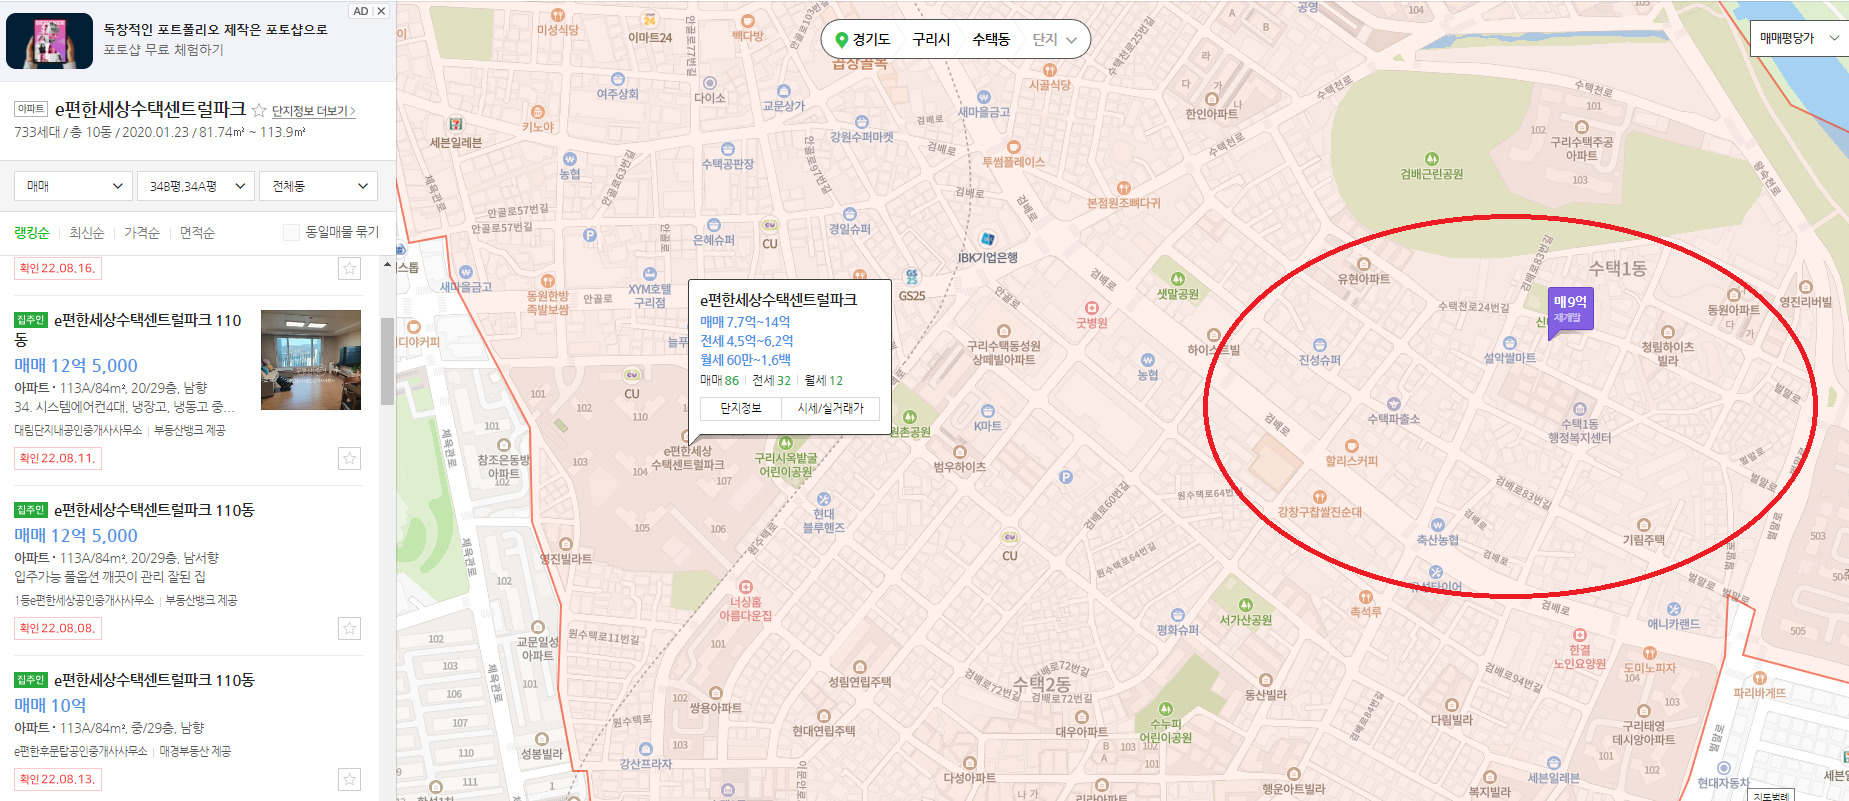Screen dimensions: 1849x801
Task: Select the 수택파출소 police station icon
Action: coord(1394,404)
